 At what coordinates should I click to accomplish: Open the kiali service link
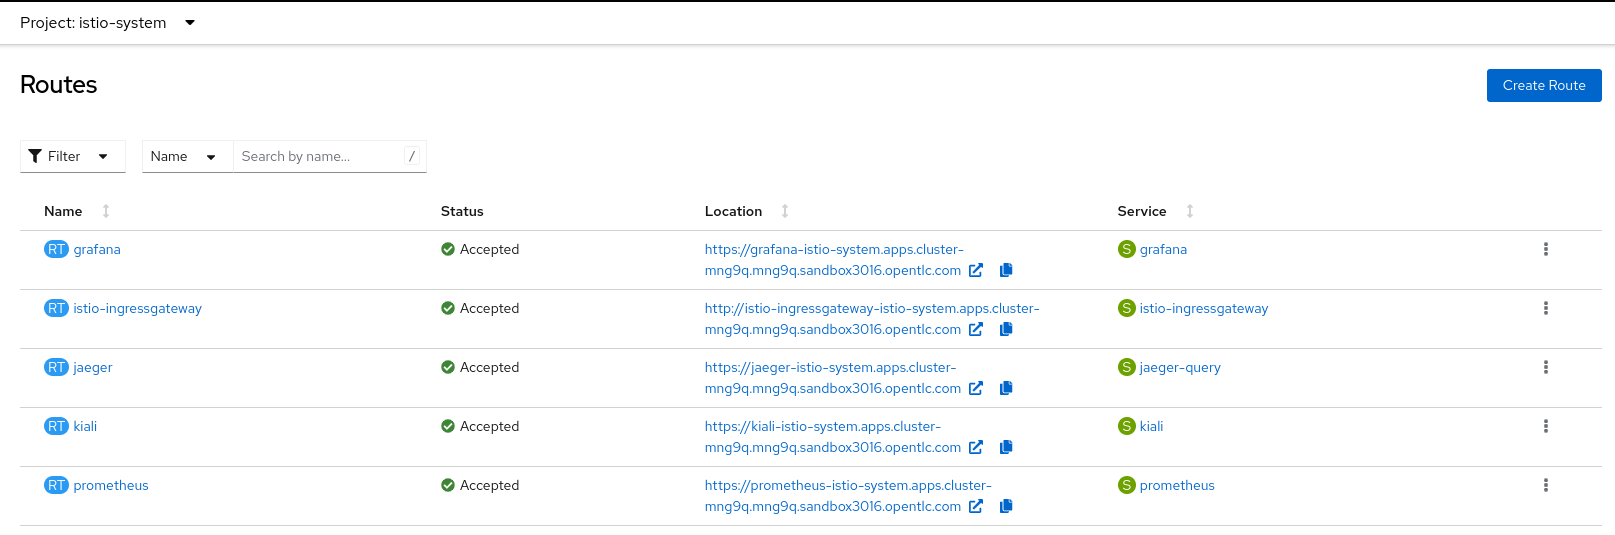pos(1151,426)
